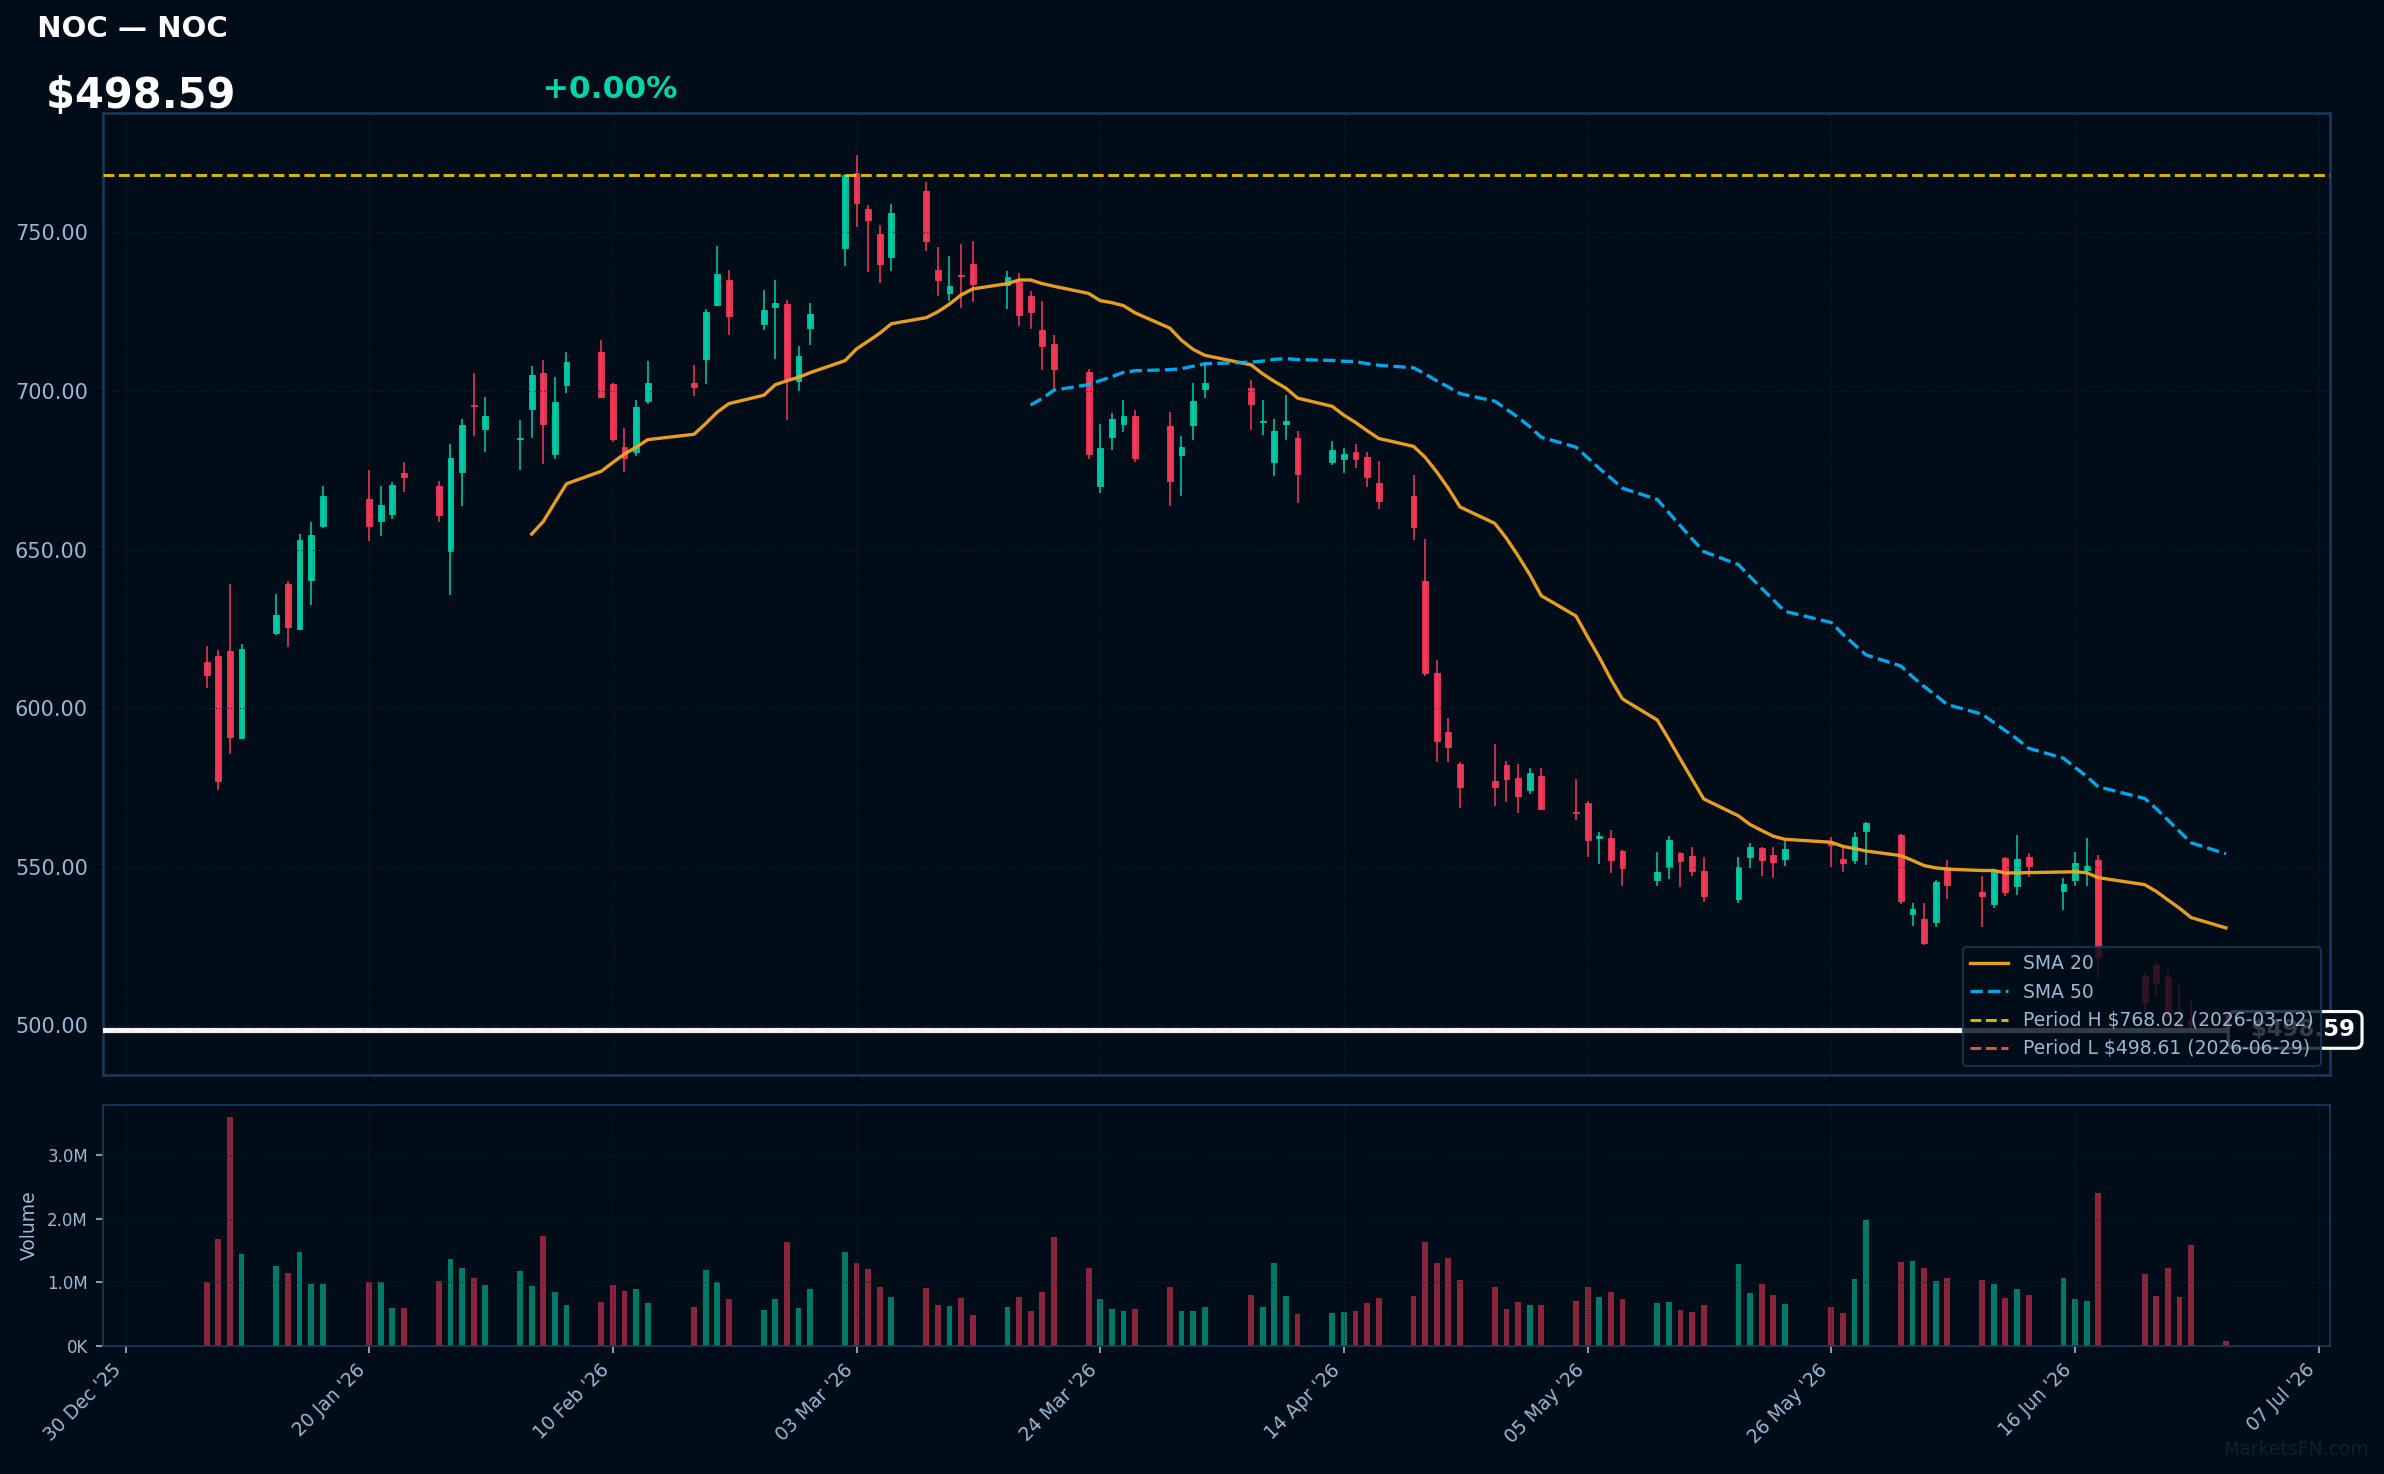Click the 20 Jan '26 date label
2384x1474 pixels.
pyautogui.click(x=329, y=1400)
